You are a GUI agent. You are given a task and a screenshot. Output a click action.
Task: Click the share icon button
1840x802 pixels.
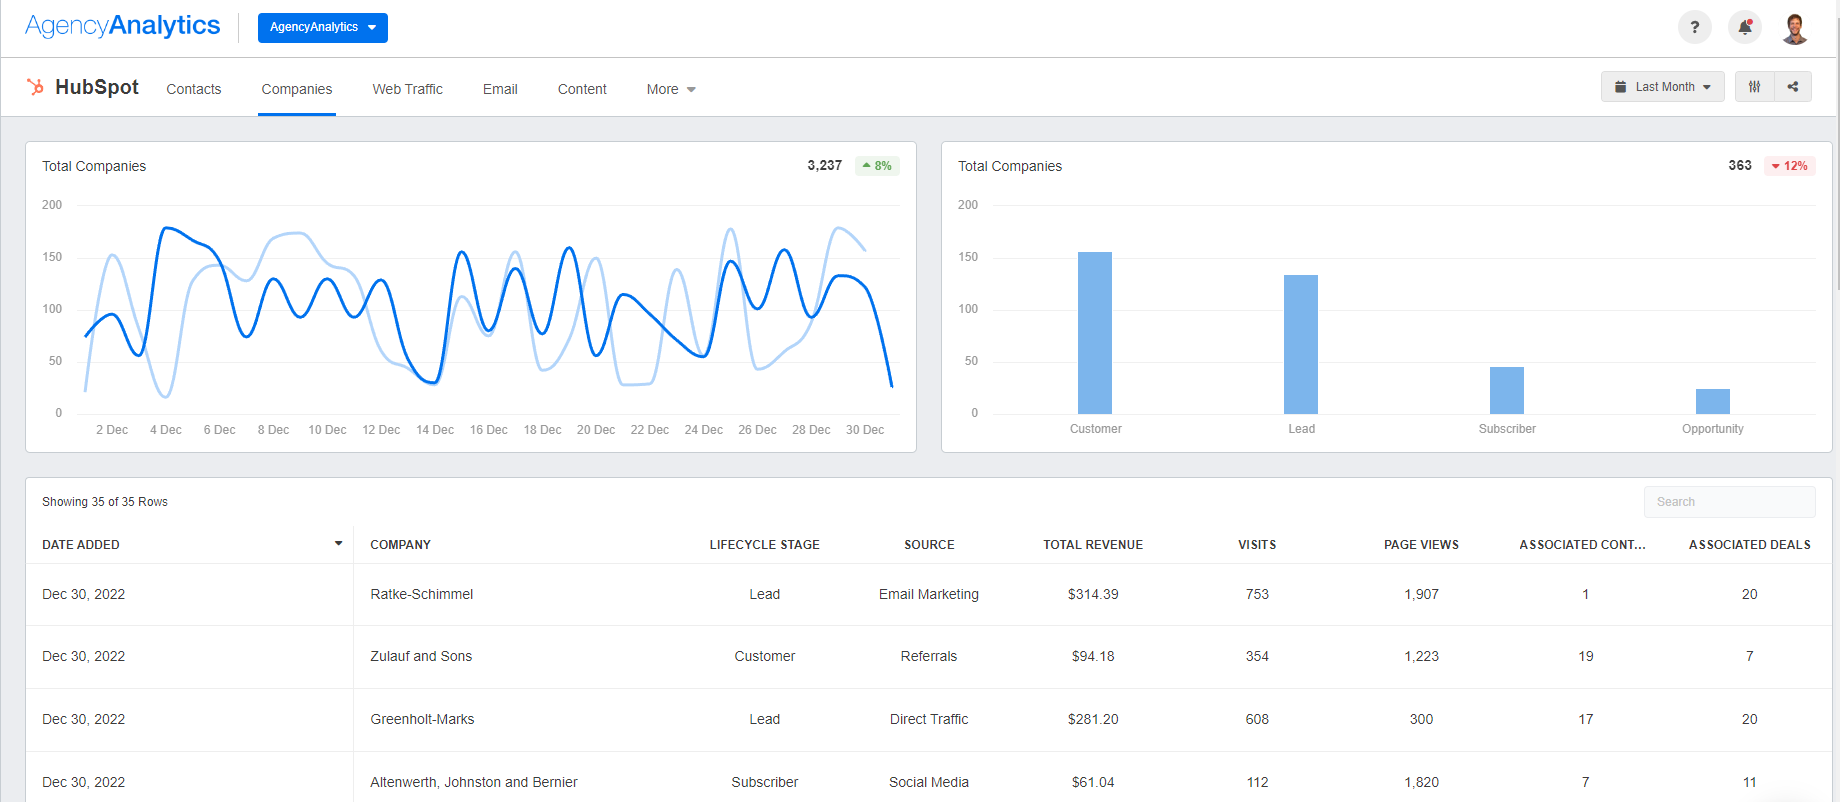point(1793,87)
